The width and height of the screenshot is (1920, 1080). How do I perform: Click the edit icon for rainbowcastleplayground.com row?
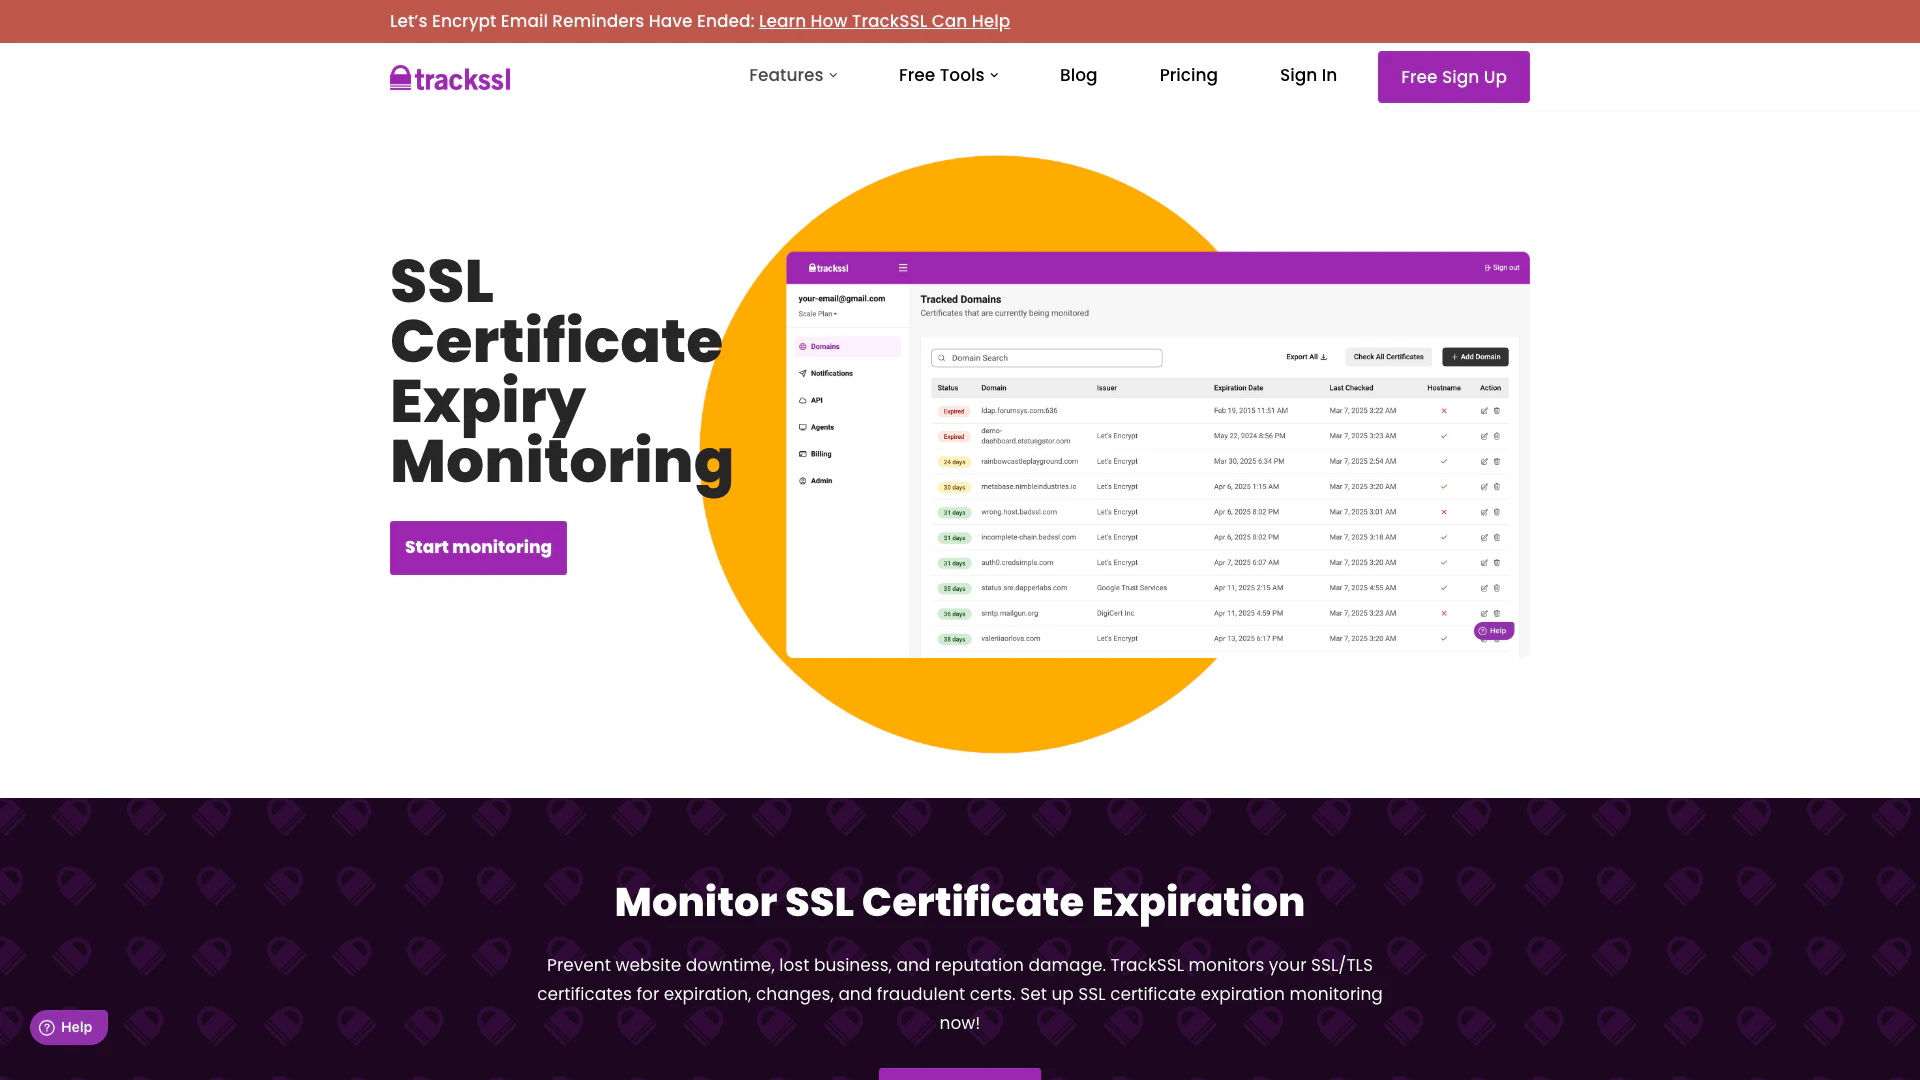[x=1484, y=462]
